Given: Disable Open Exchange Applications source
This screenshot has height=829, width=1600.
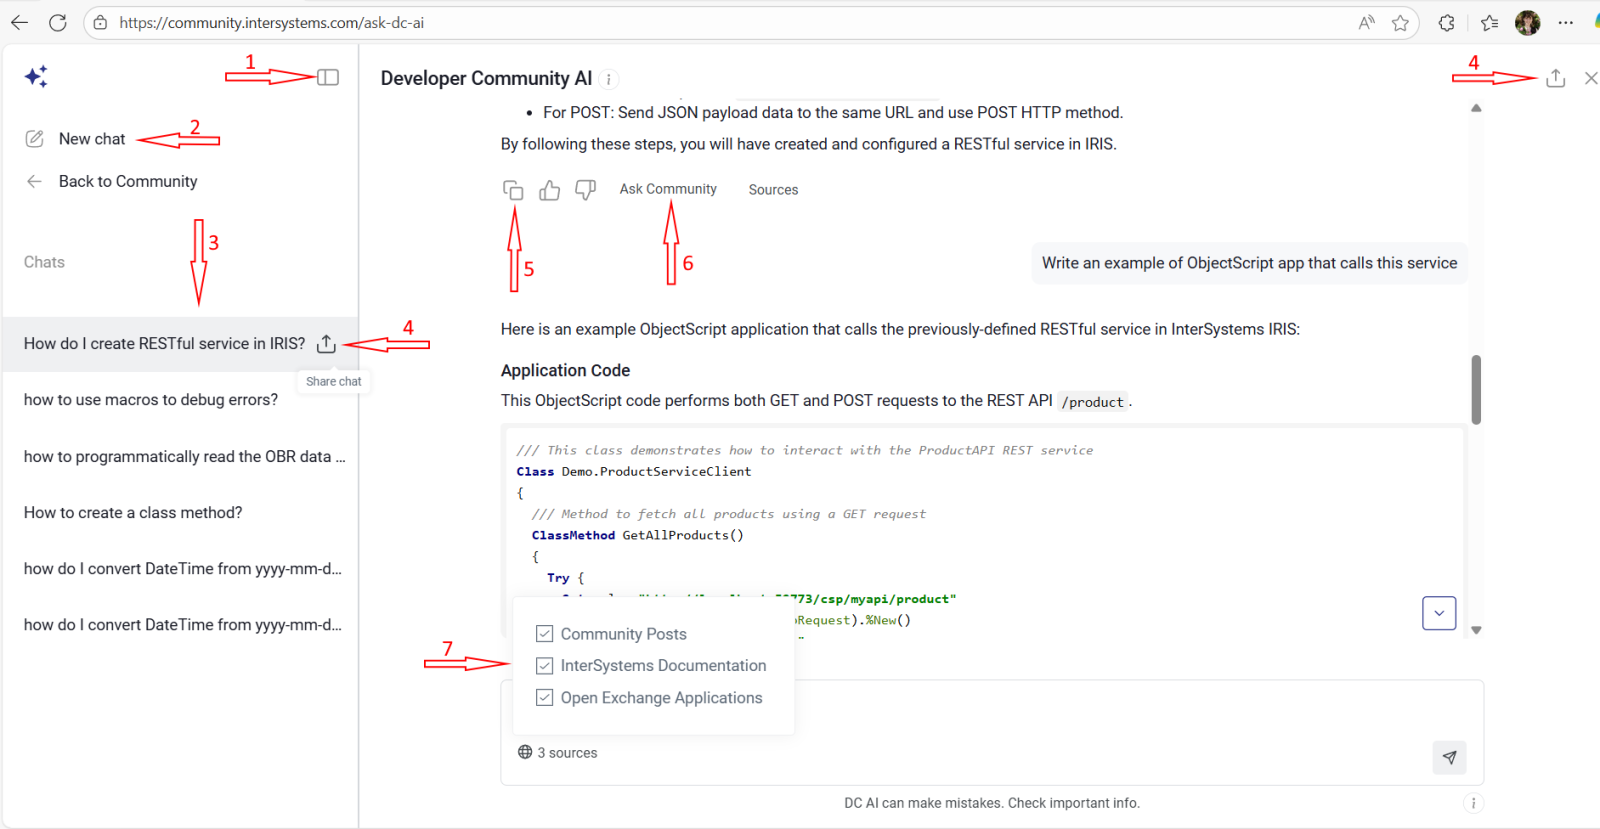Looking at the screenshot, I should 545,698.
